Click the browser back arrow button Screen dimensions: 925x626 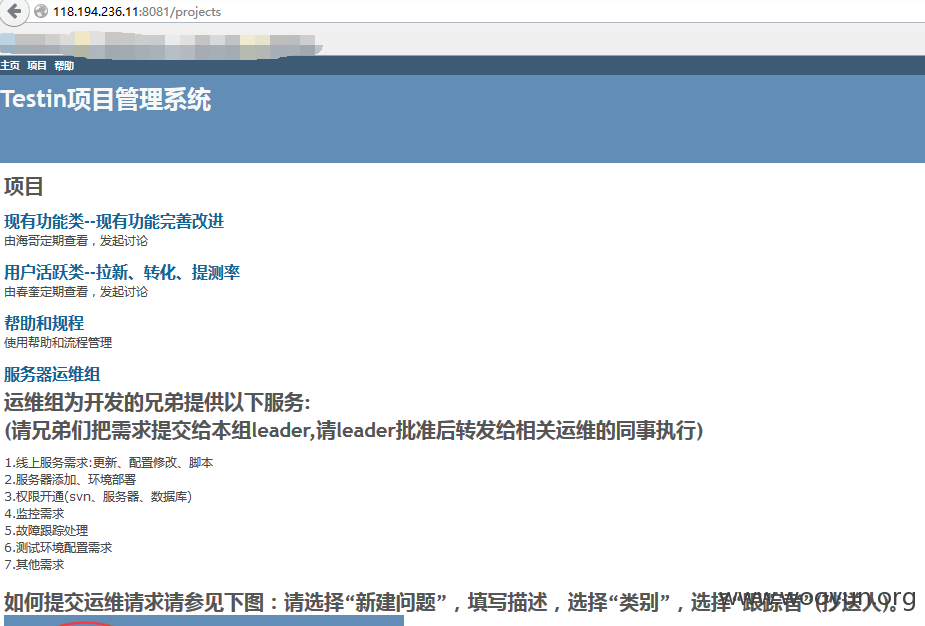14,11
